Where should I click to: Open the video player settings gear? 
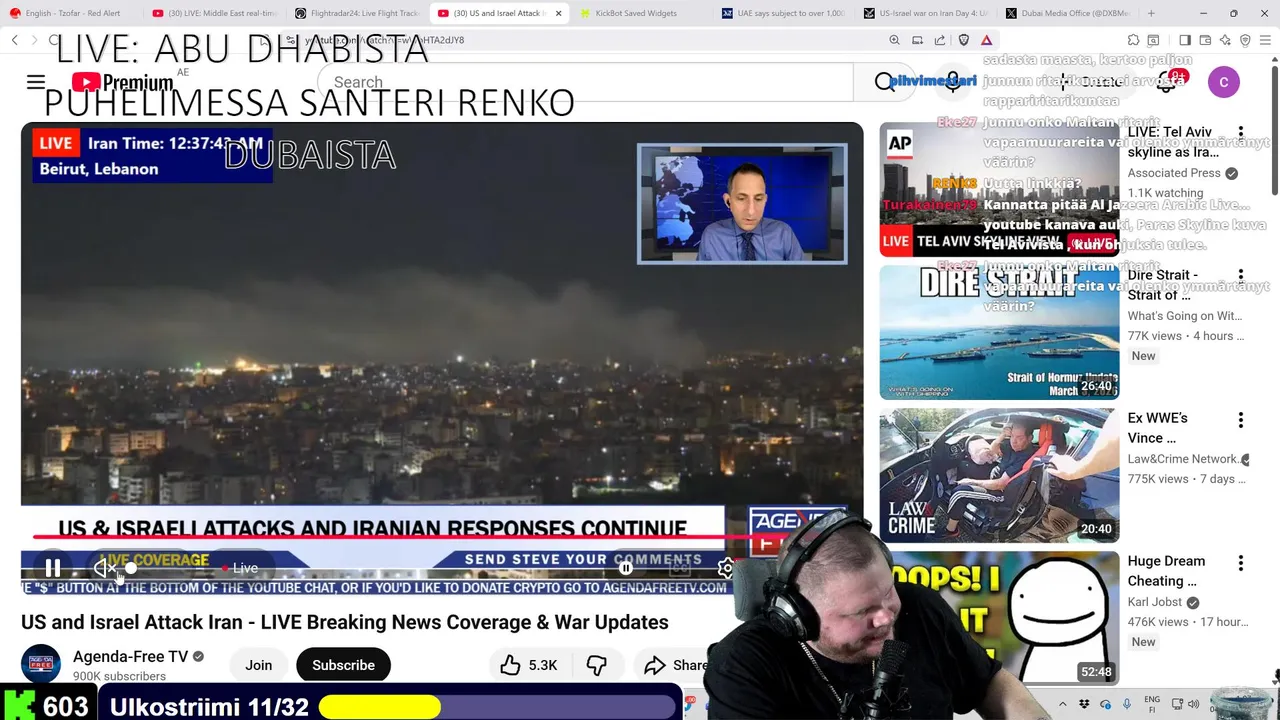727,568
